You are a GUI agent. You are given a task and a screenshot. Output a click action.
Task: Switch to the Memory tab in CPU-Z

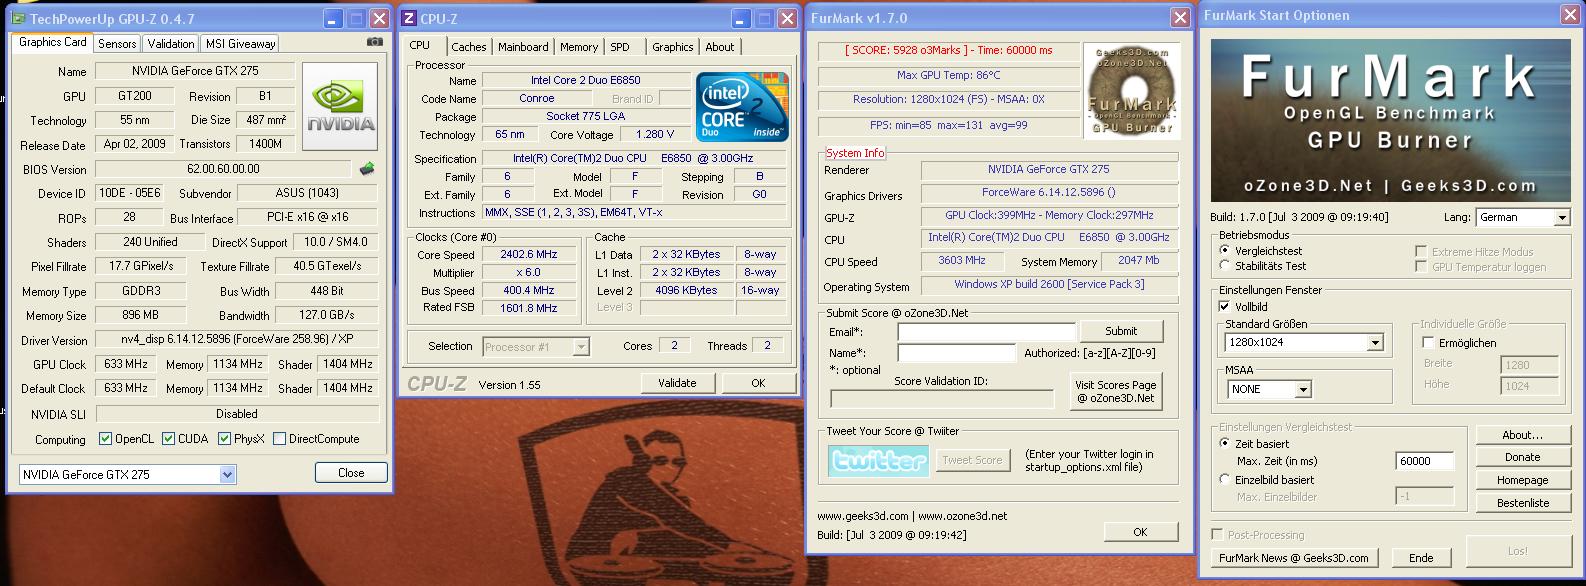pos(579,47)
